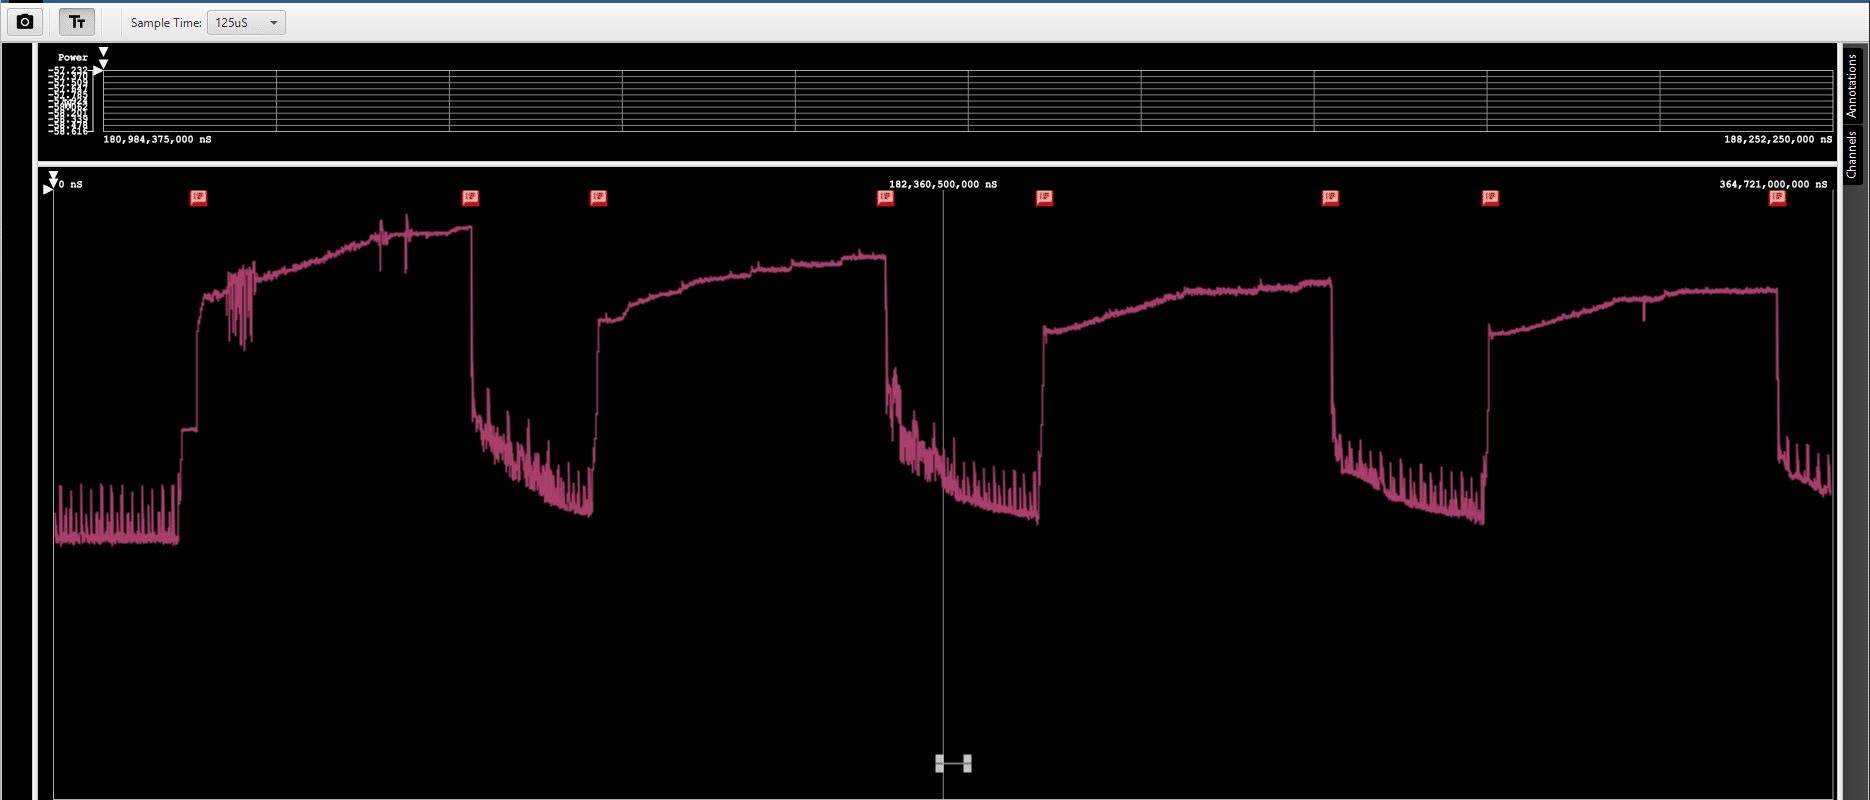1870x800 pixels.
Task: Click the downward triangle marker beside the Power label
Action: click(x=103, y=52)
